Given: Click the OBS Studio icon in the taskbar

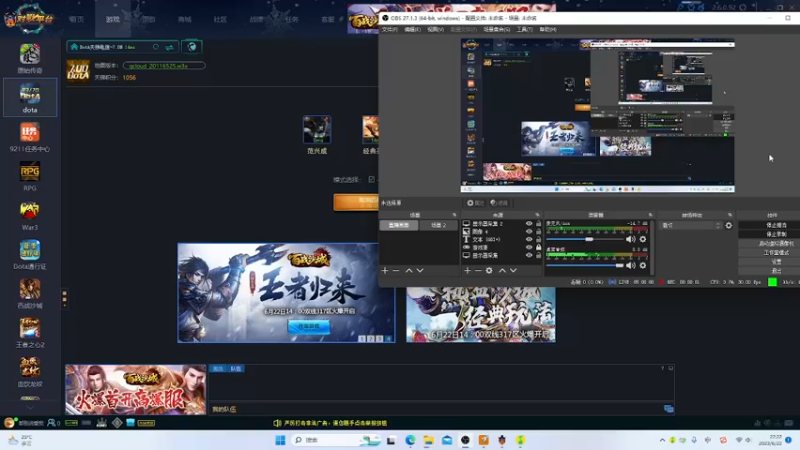Looking at the screenshot, I should (465, 440).
